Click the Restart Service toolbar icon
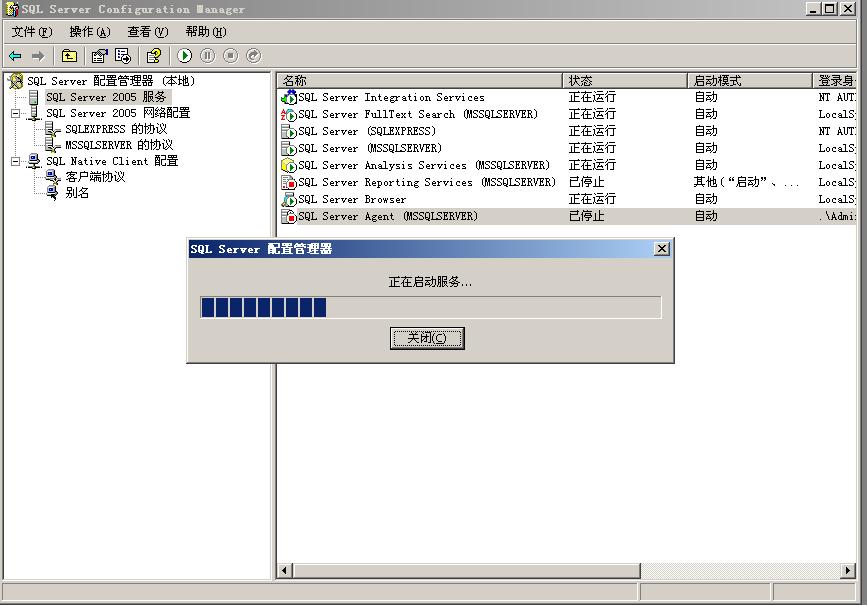The image size is (867, 605). 253,56
